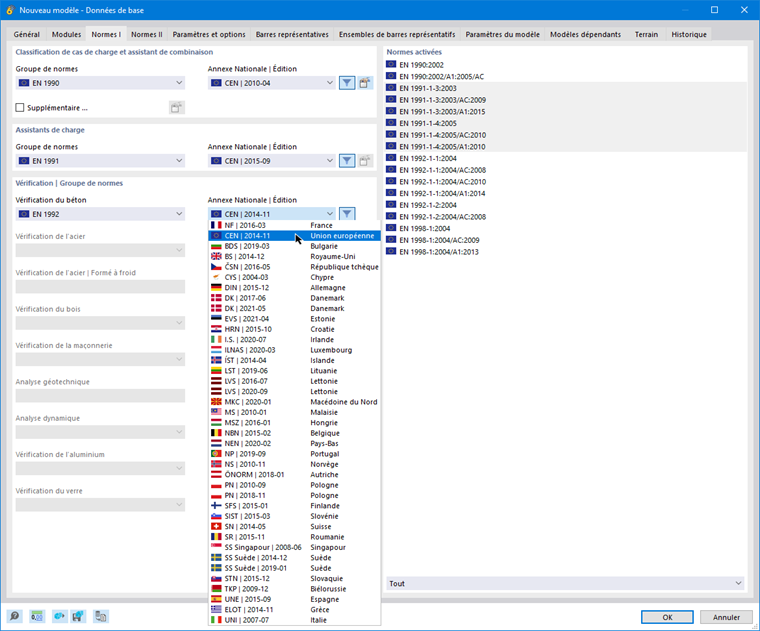Choose BDS | 2019-03 Bulgarie annex

point(295,246)
